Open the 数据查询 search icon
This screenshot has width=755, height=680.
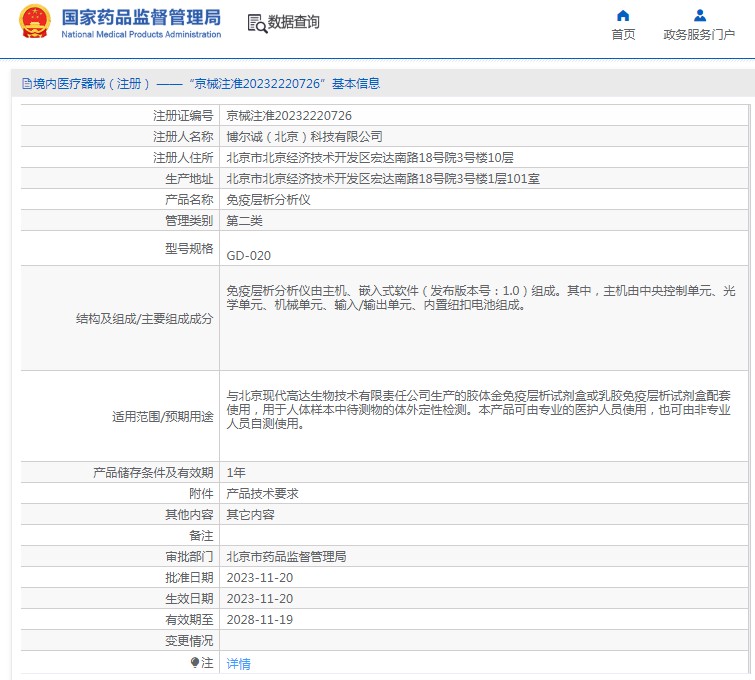257,24
